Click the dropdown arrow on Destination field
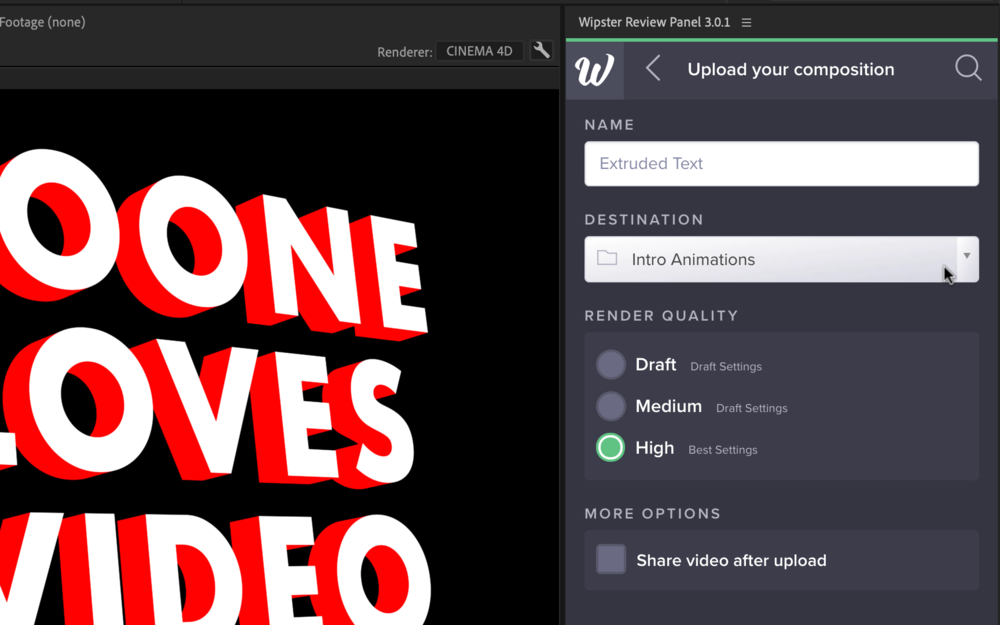Image resolution: width=1000 pixels, height=625 pixels. click(x=967, y=256)
